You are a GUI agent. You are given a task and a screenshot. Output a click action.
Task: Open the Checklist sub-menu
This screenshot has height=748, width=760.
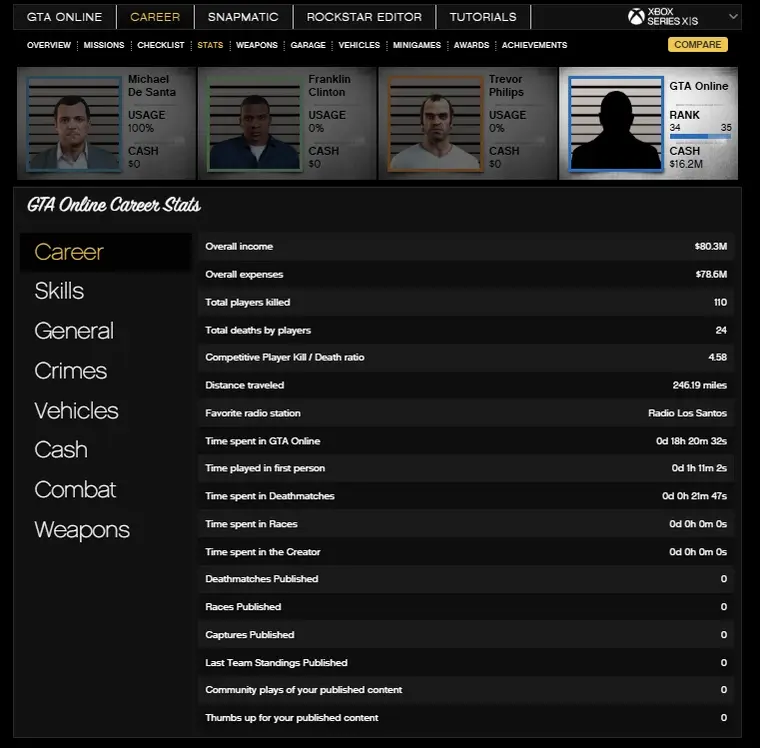click(161, 45)
